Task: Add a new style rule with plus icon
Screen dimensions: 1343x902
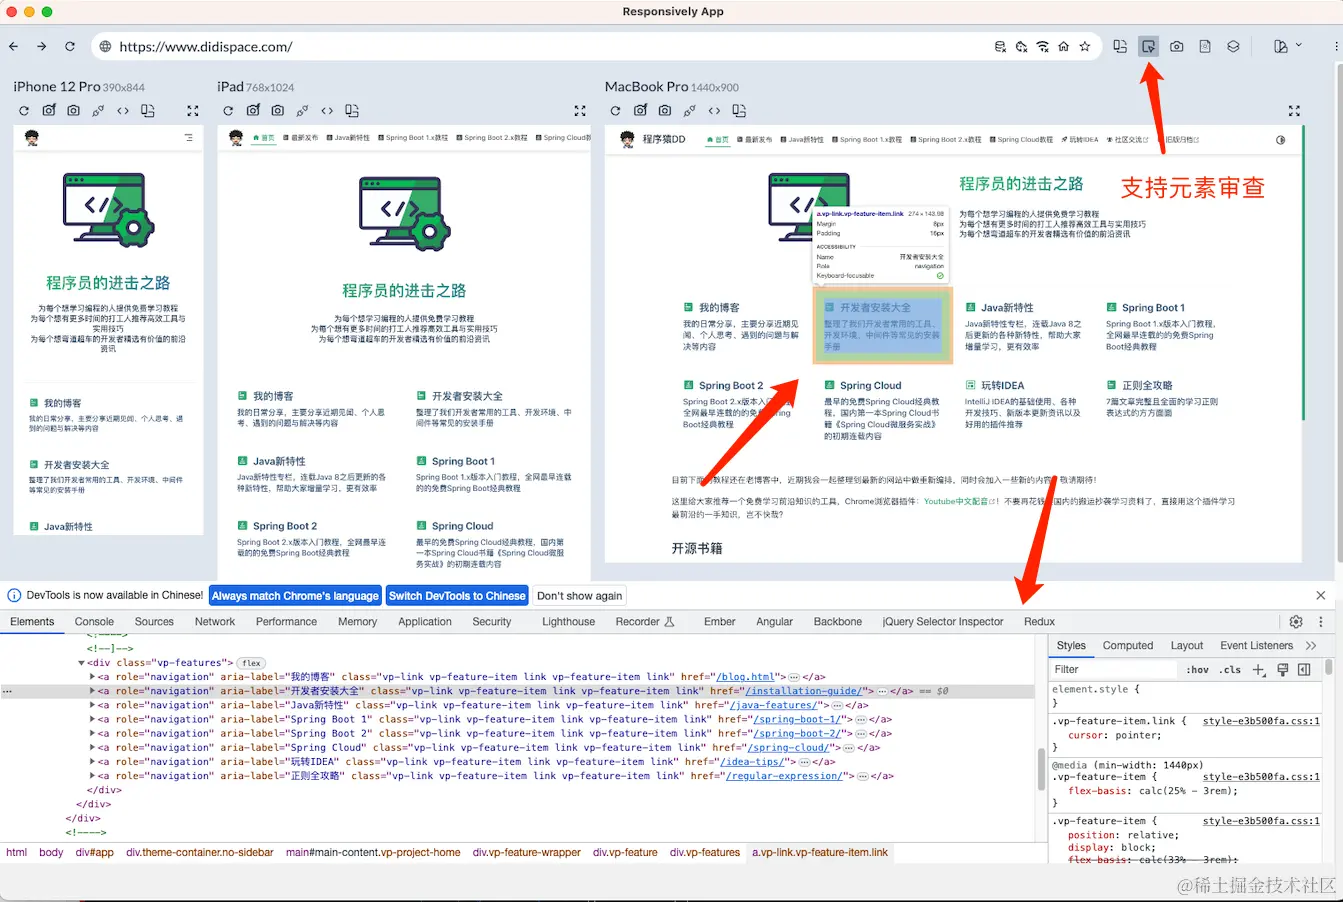Action: (x=1259, y=670)
